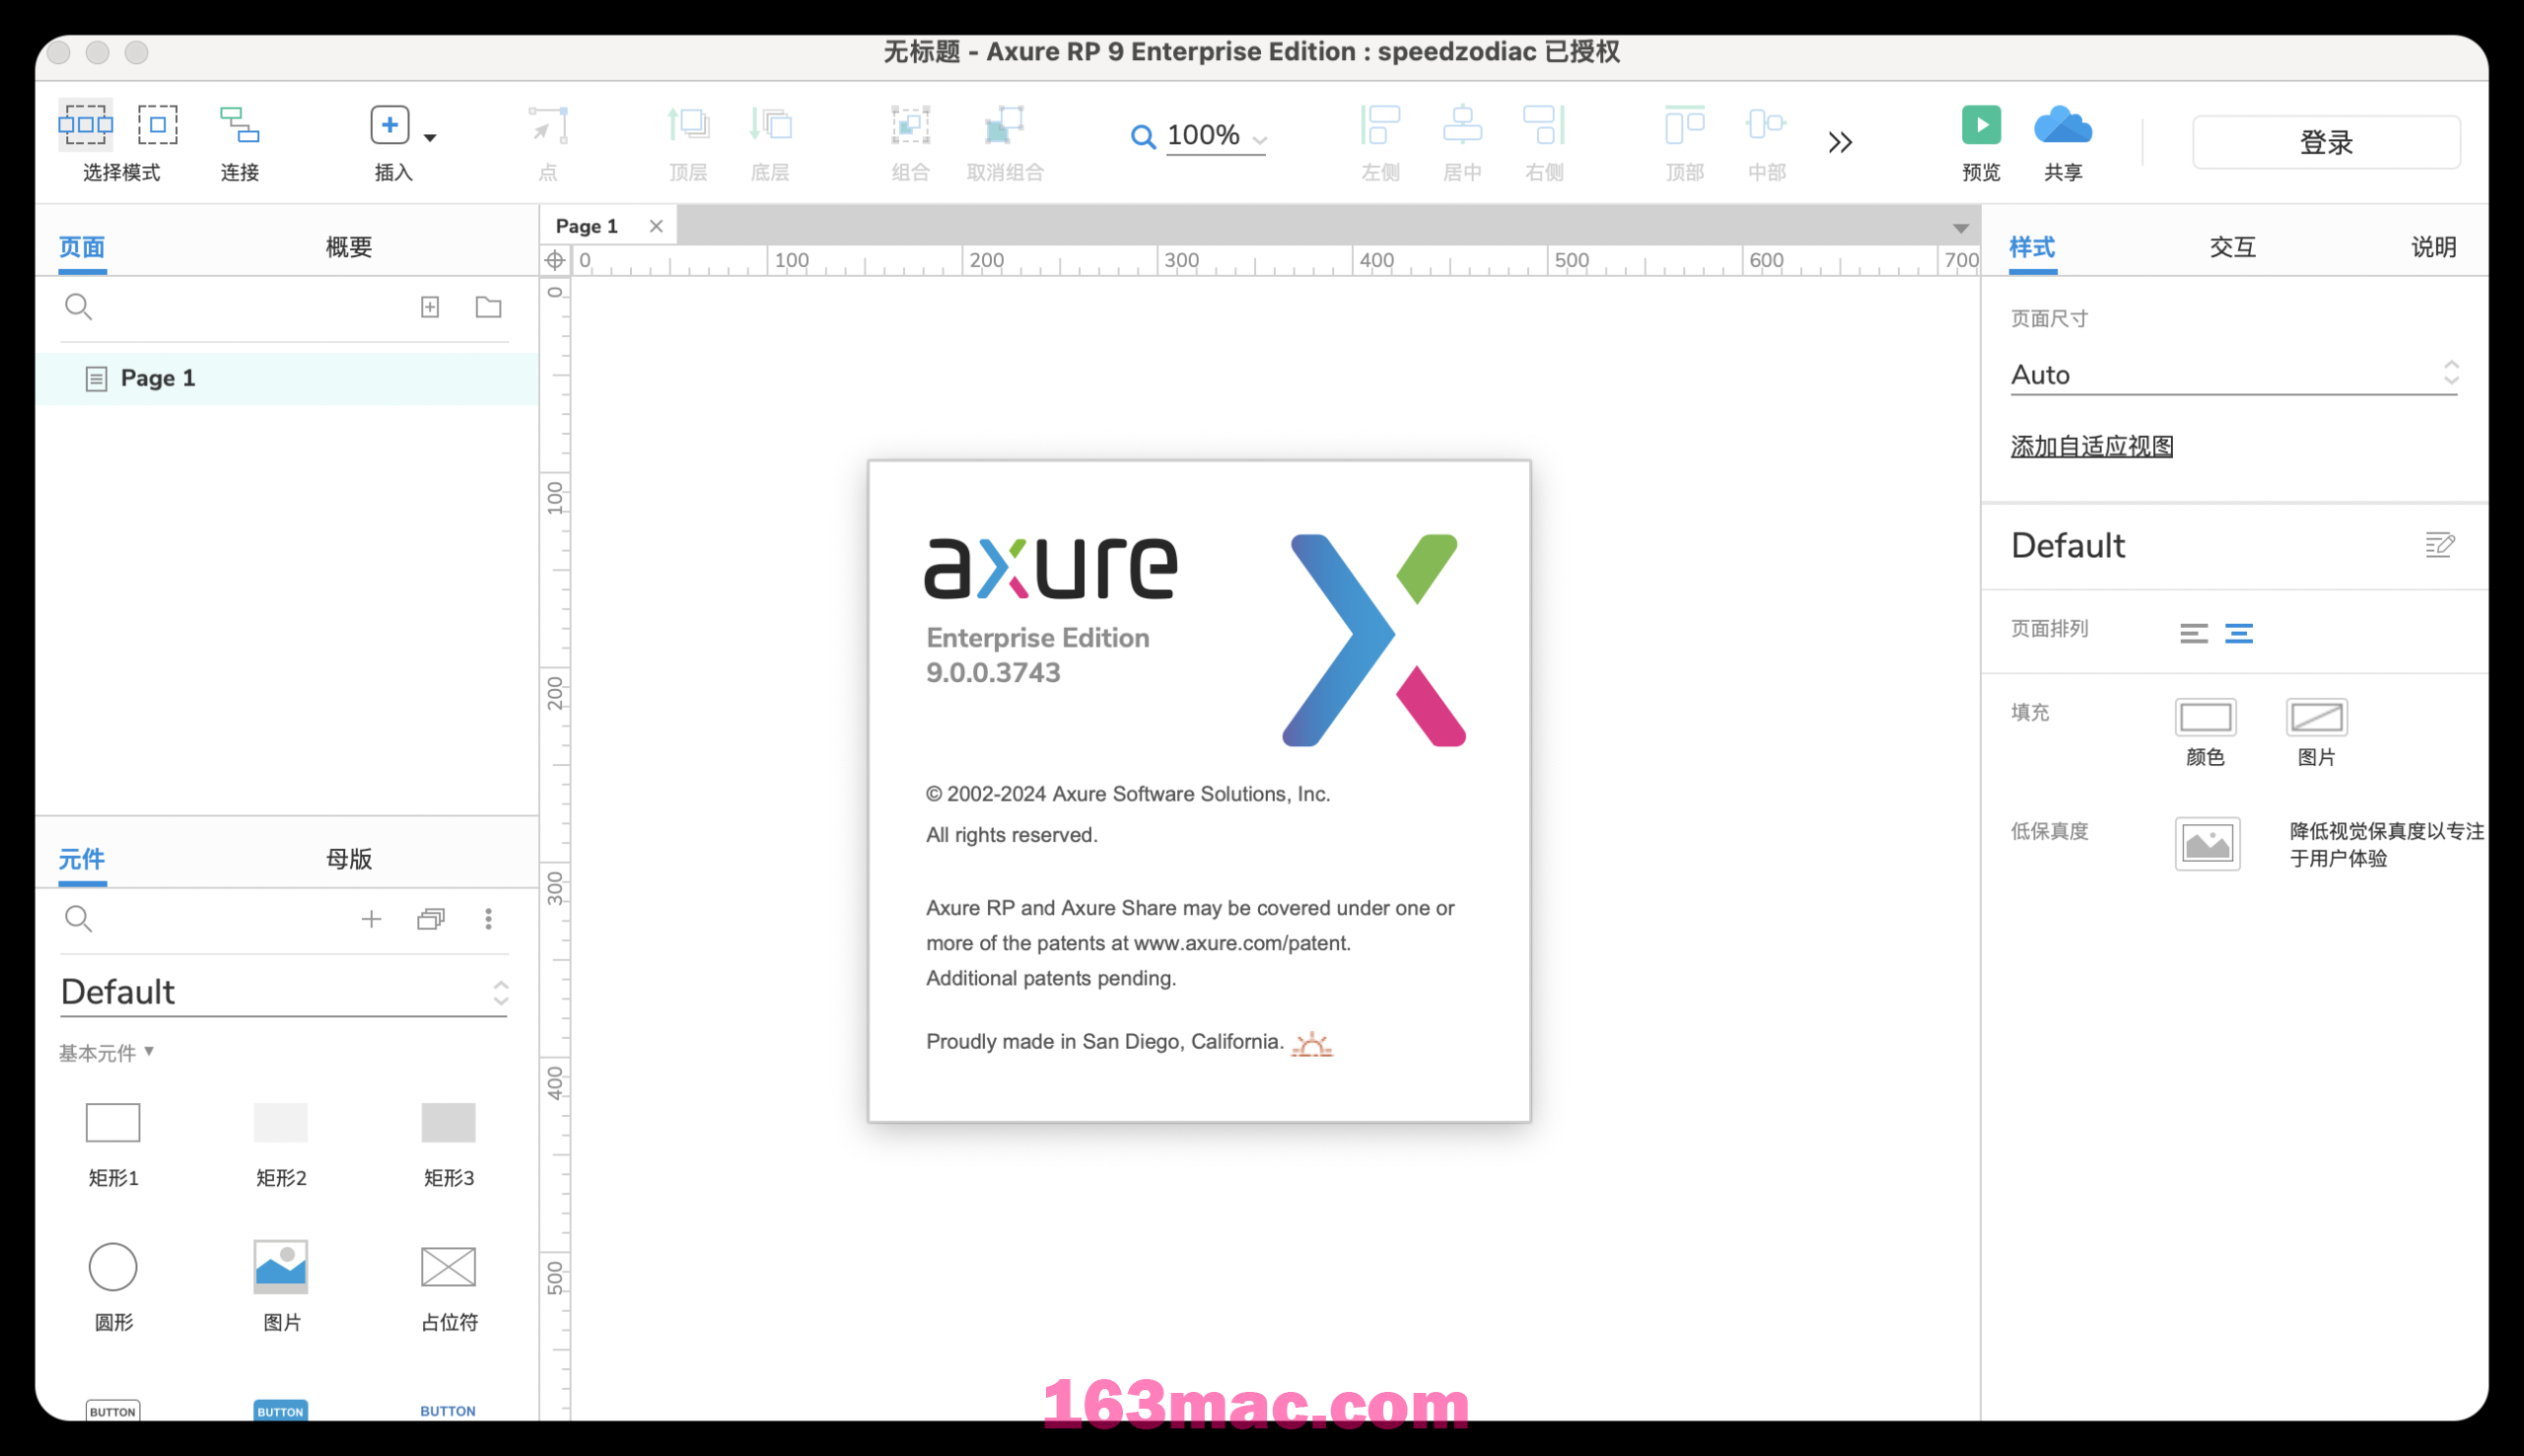Align left with 左侧 icon
Viewport: 2524px width, 1456px height.
click(x=1380, y=125)
